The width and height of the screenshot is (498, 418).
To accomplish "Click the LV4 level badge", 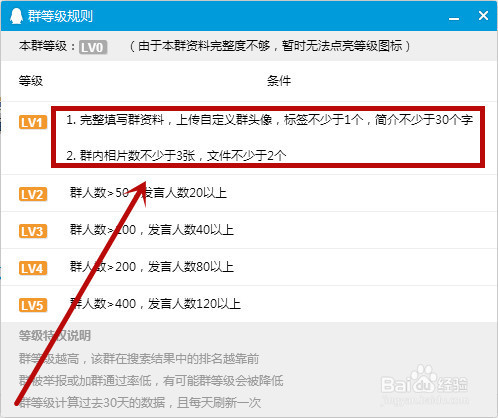I will [33, 268].
